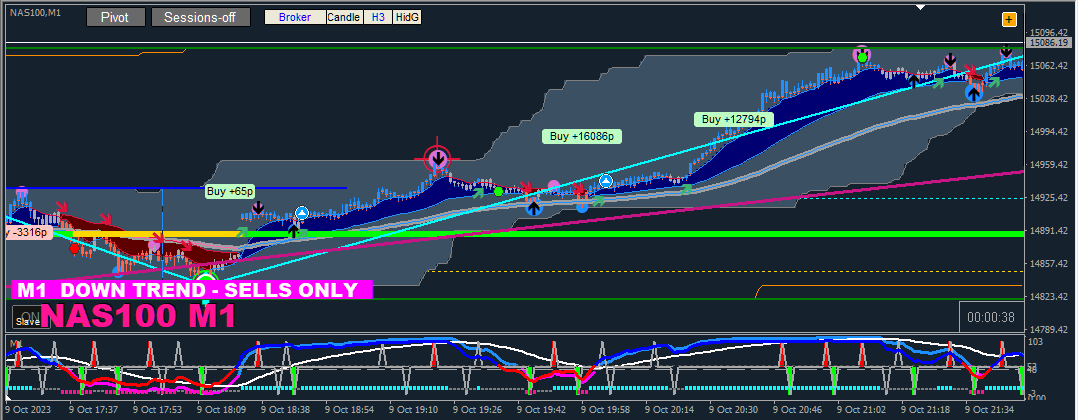
Task: Click the pink down-arrow marker above 18:38
Action: click(258, 207)
